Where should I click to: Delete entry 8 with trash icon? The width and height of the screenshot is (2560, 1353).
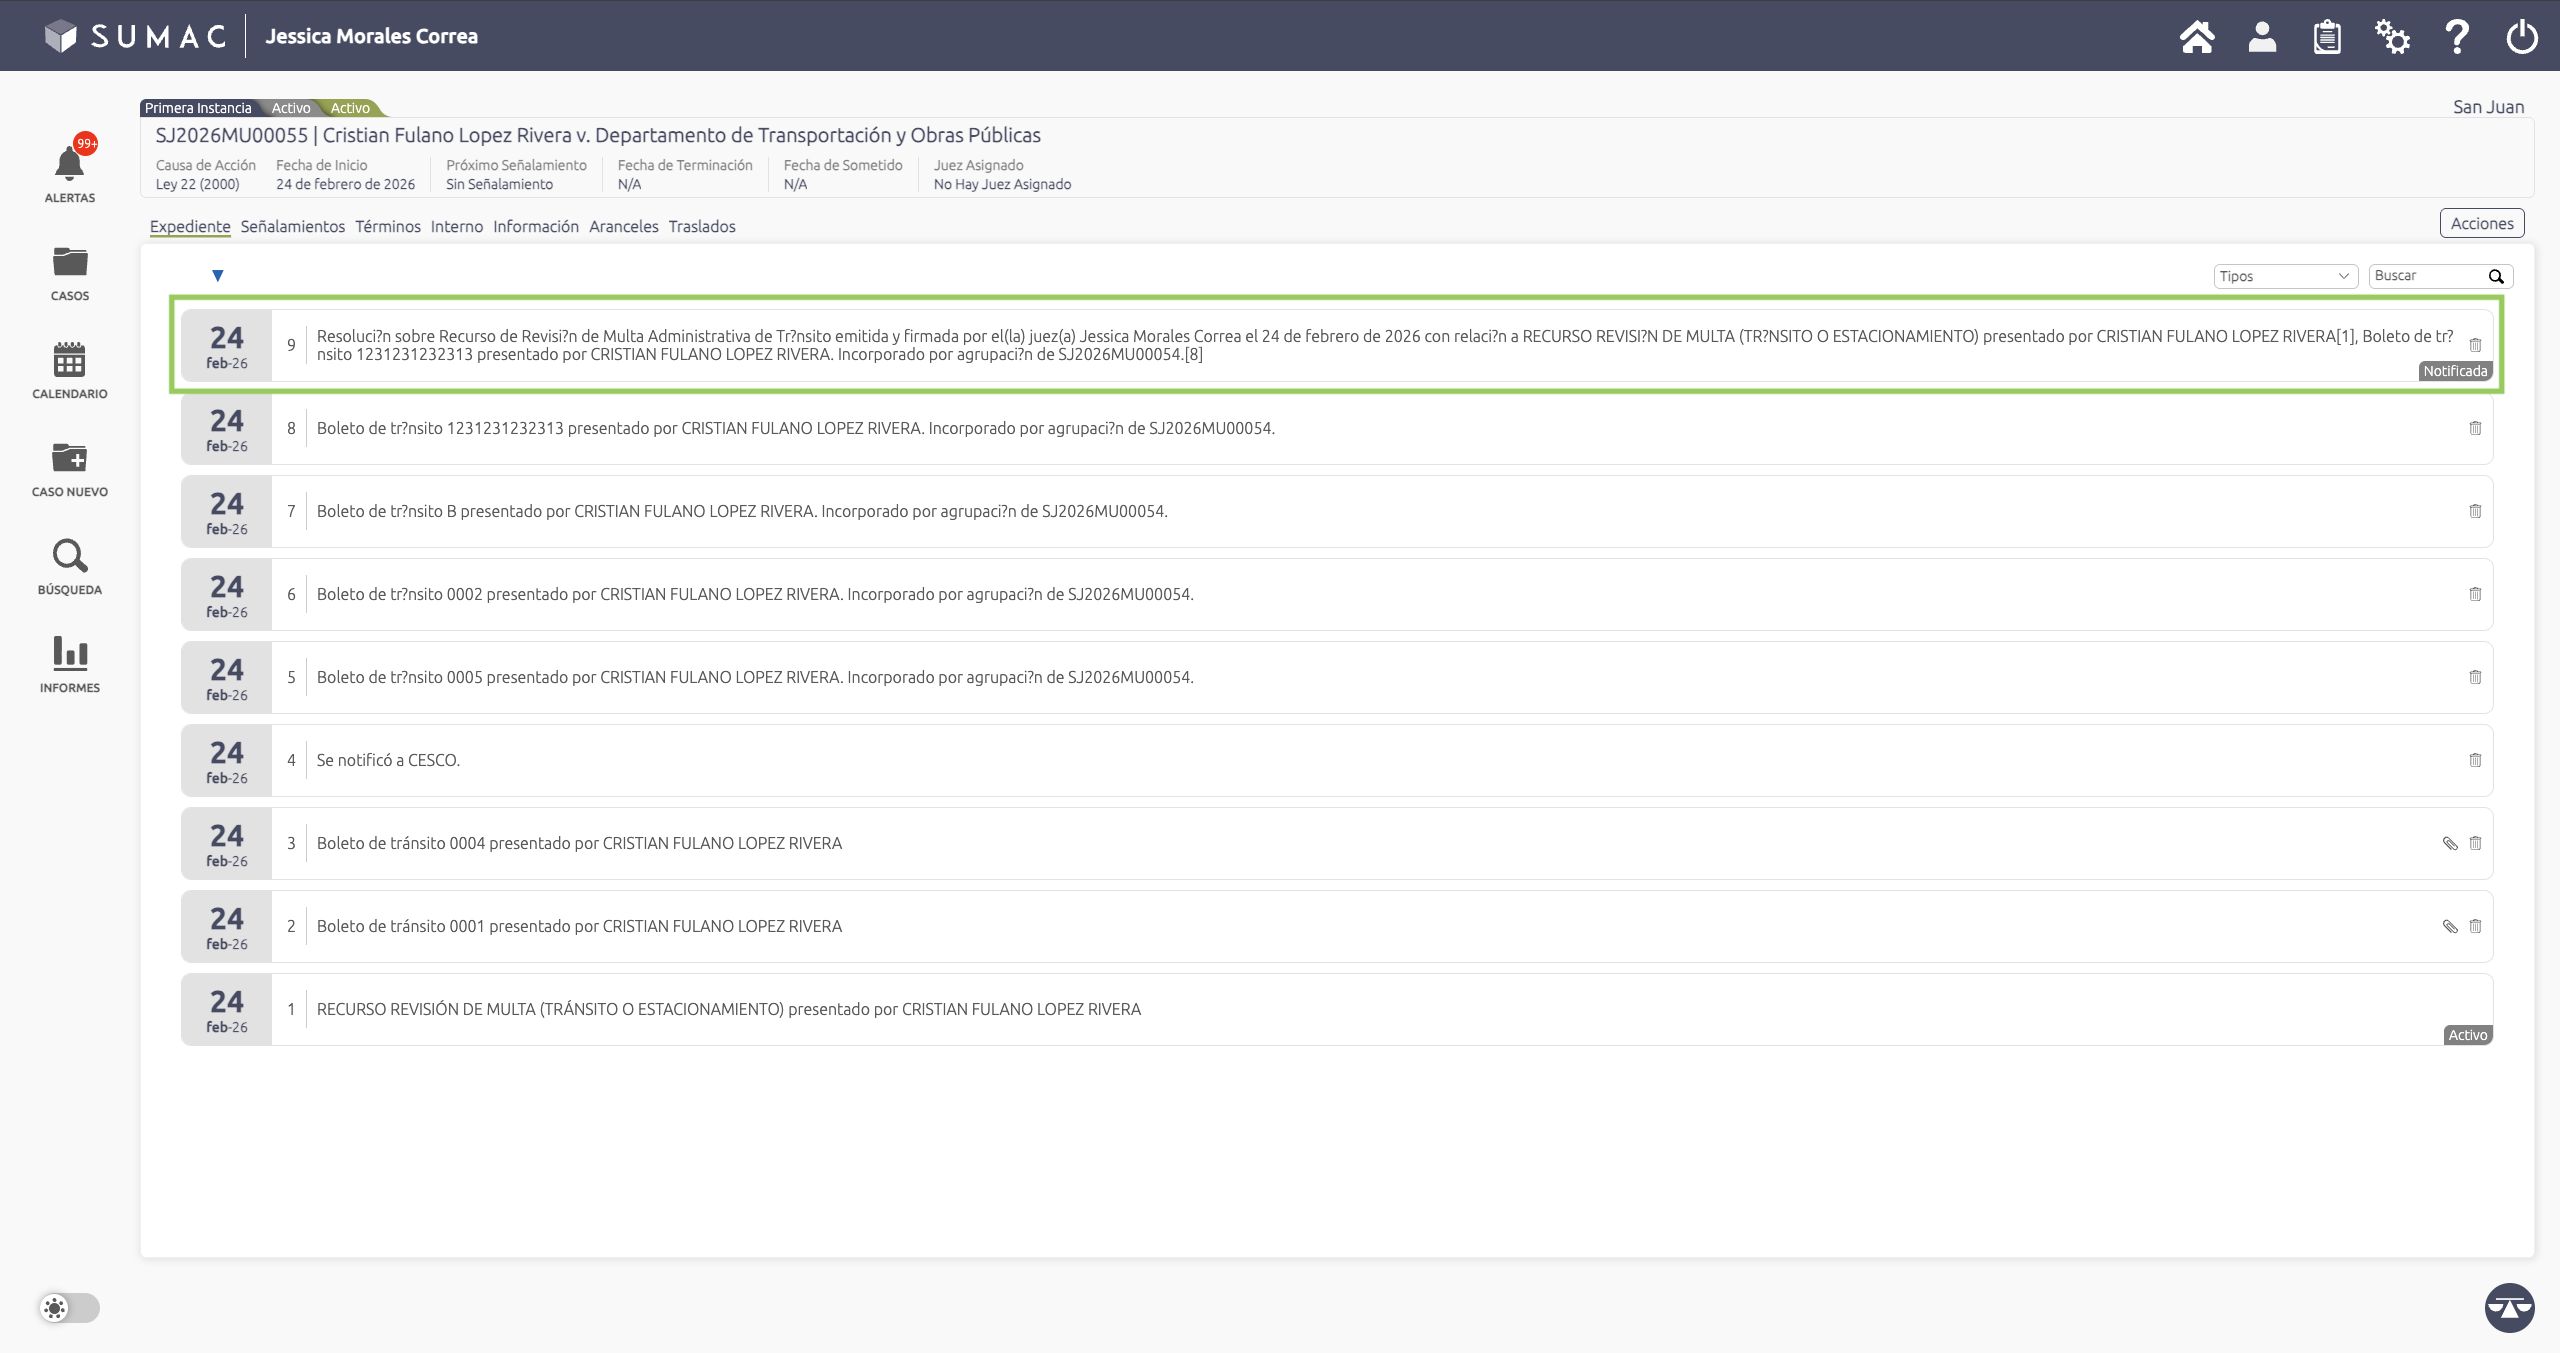click(x=2475, y=428)
